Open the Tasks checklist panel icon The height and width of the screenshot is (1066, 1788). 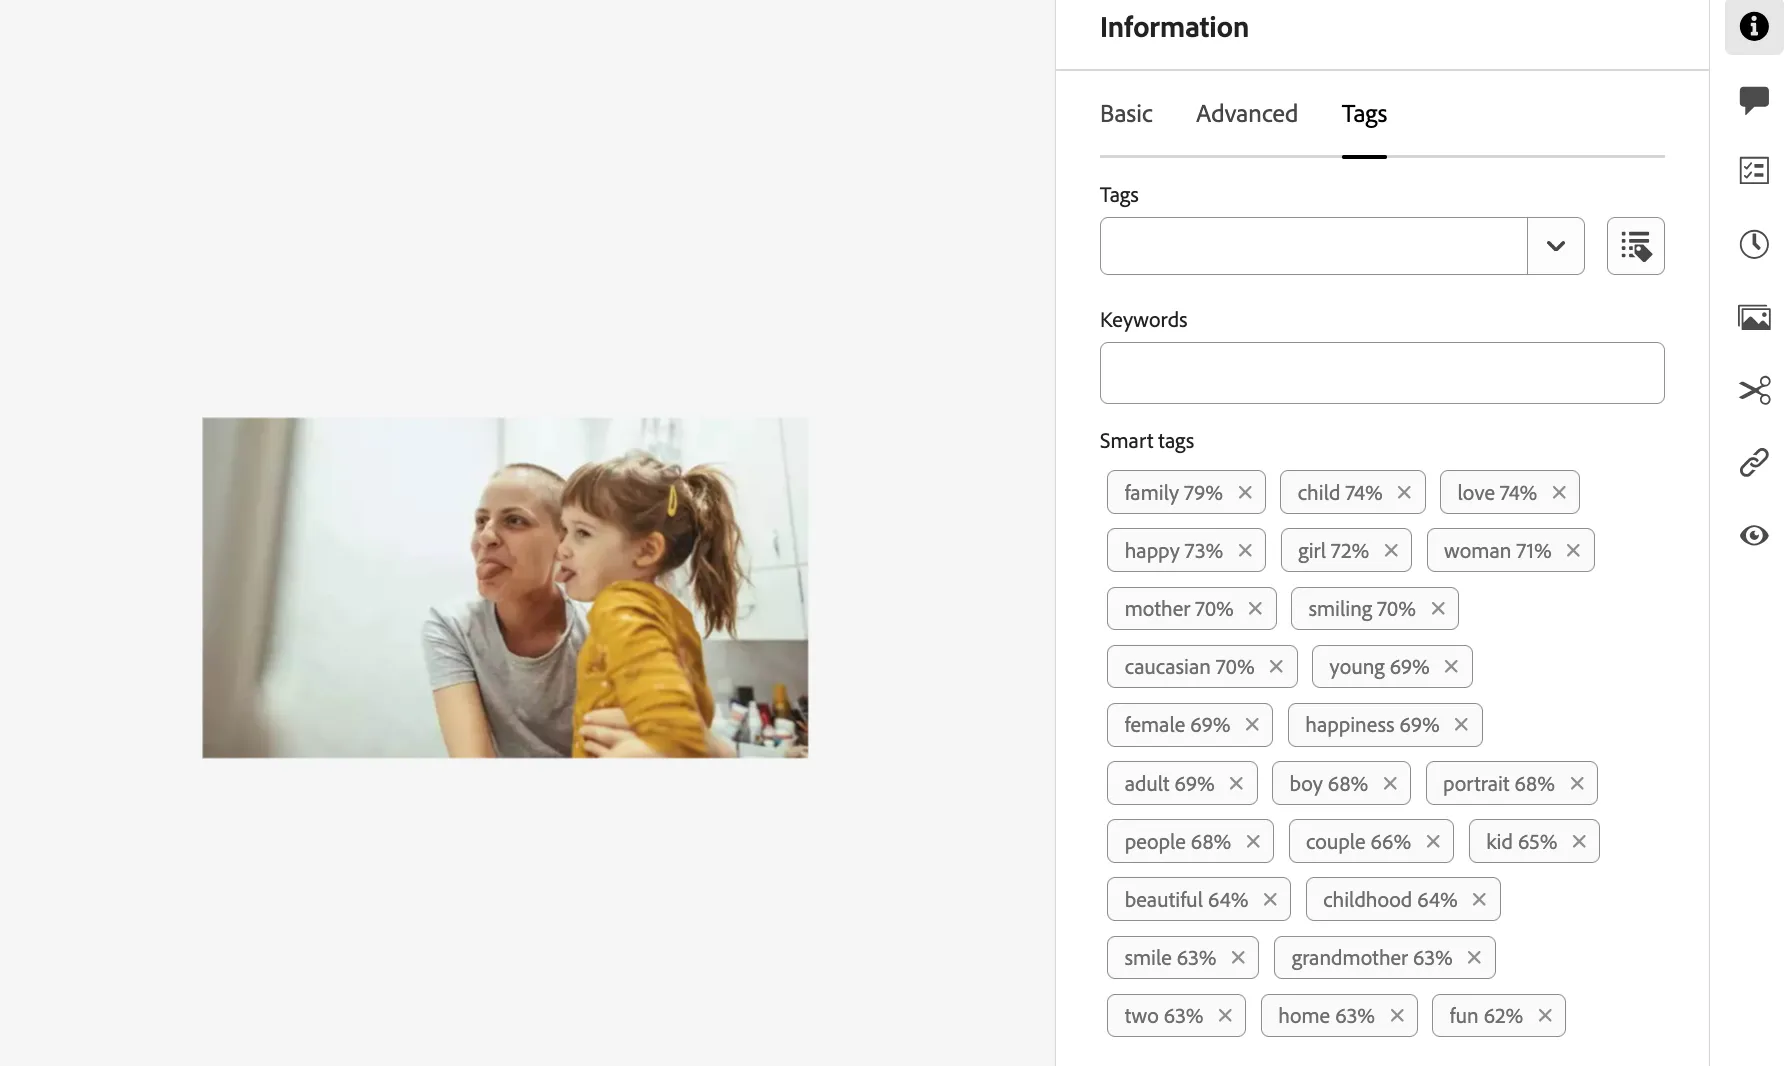[x=1754, y=171]
